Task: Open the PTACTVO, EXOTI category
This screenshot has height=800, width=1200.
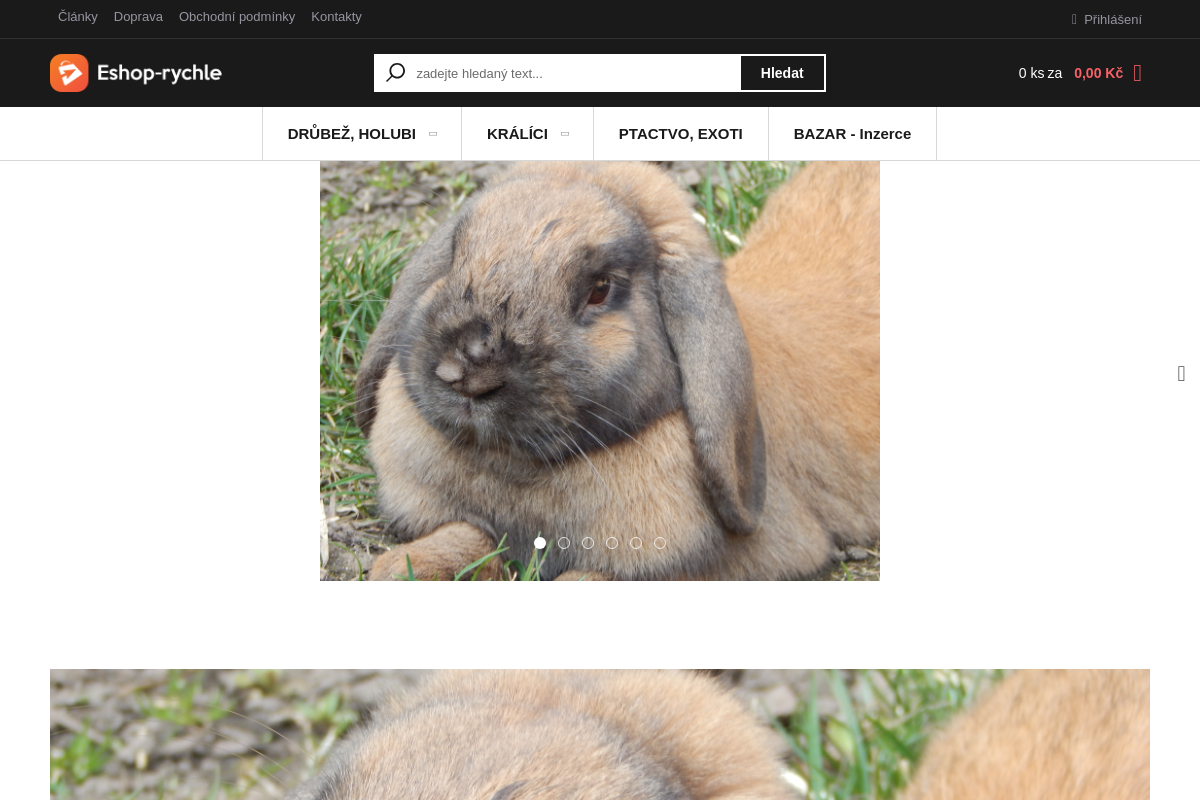Action: [x=681, y=134]
